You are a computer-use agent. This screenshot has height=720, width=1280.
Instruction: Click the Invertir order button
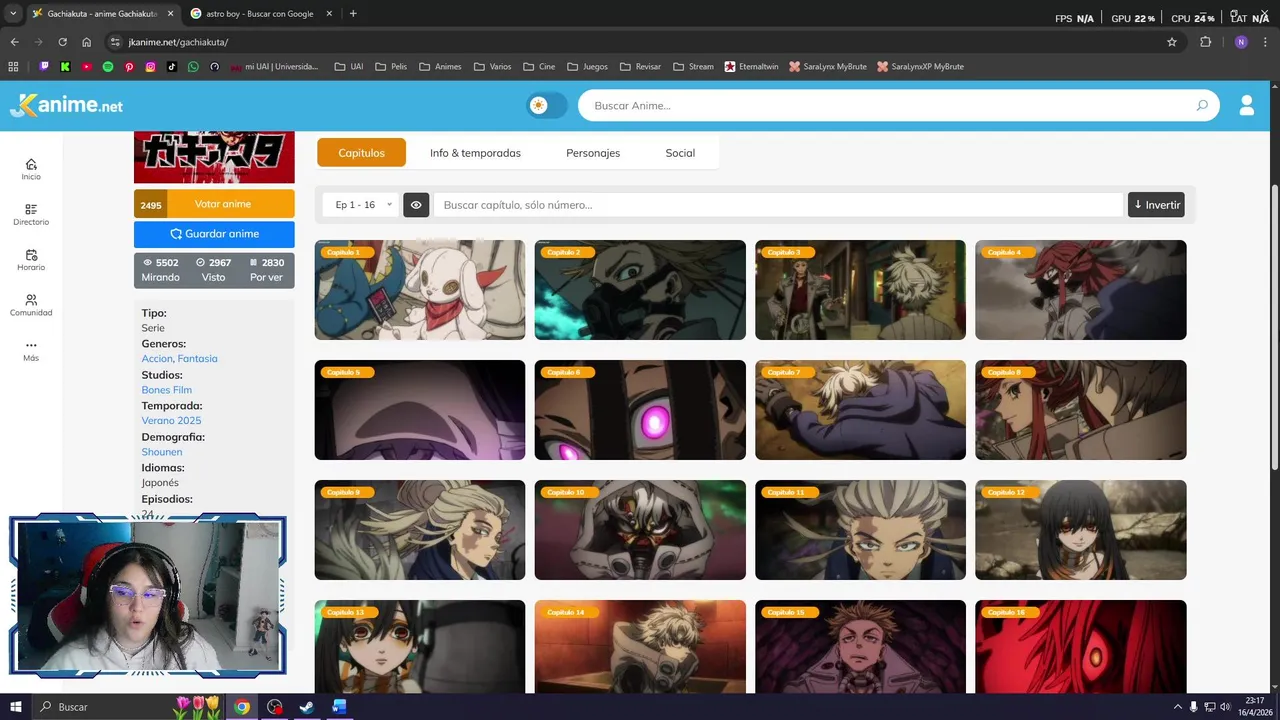[x=1156, y=205]
